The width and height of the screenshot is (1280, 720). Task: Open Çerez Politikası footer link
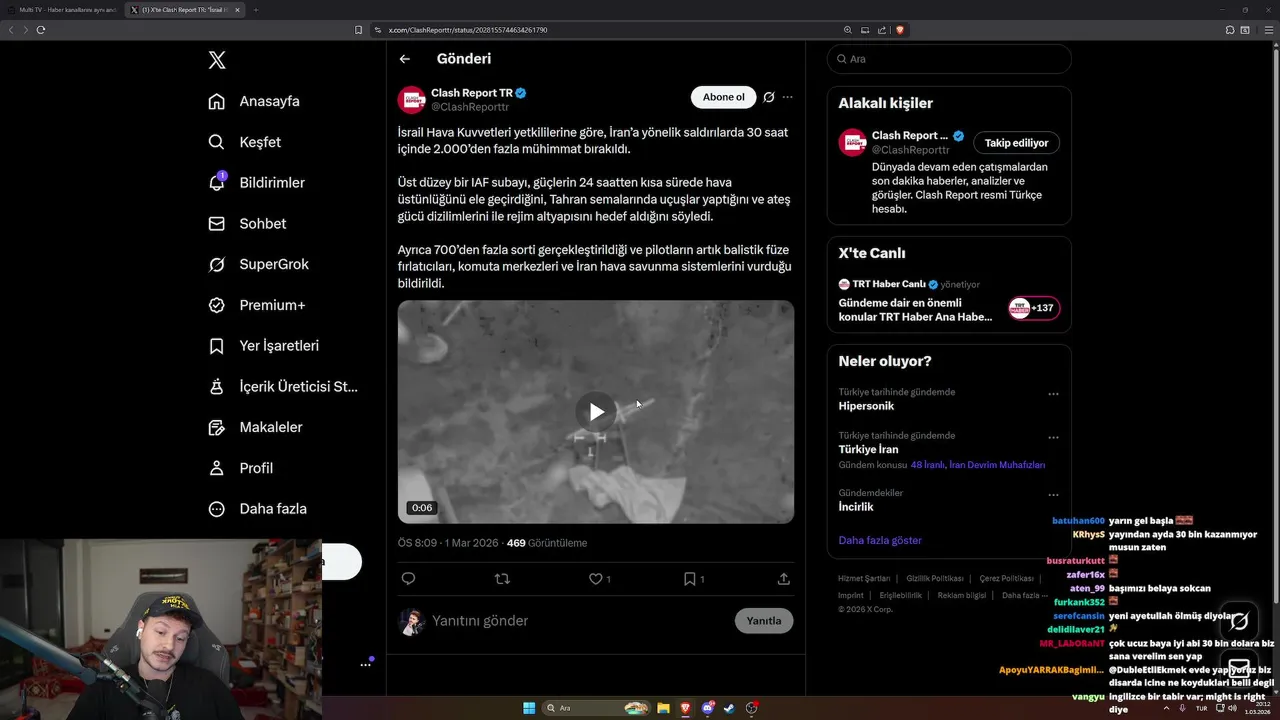click(x=1006, y=578)
